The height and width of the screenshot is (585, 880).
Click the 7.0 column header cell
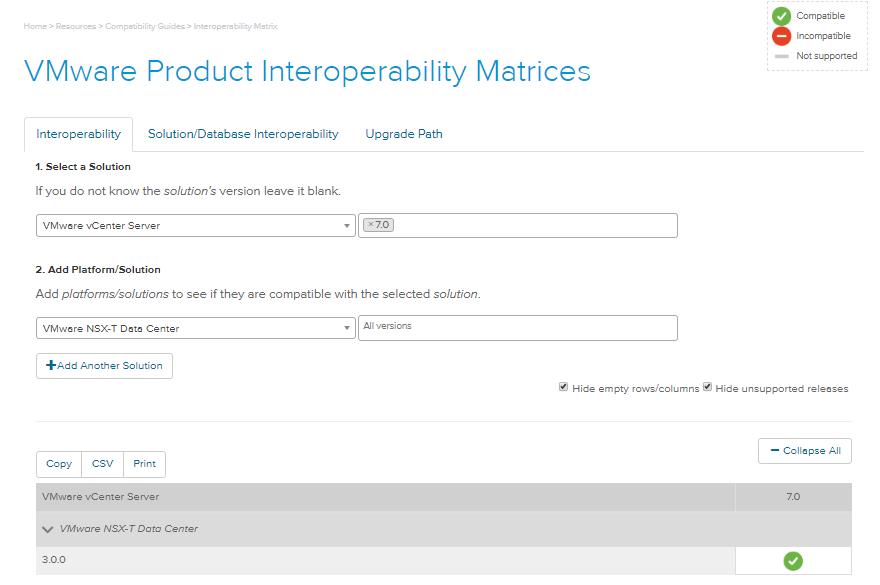click(793, 497)
